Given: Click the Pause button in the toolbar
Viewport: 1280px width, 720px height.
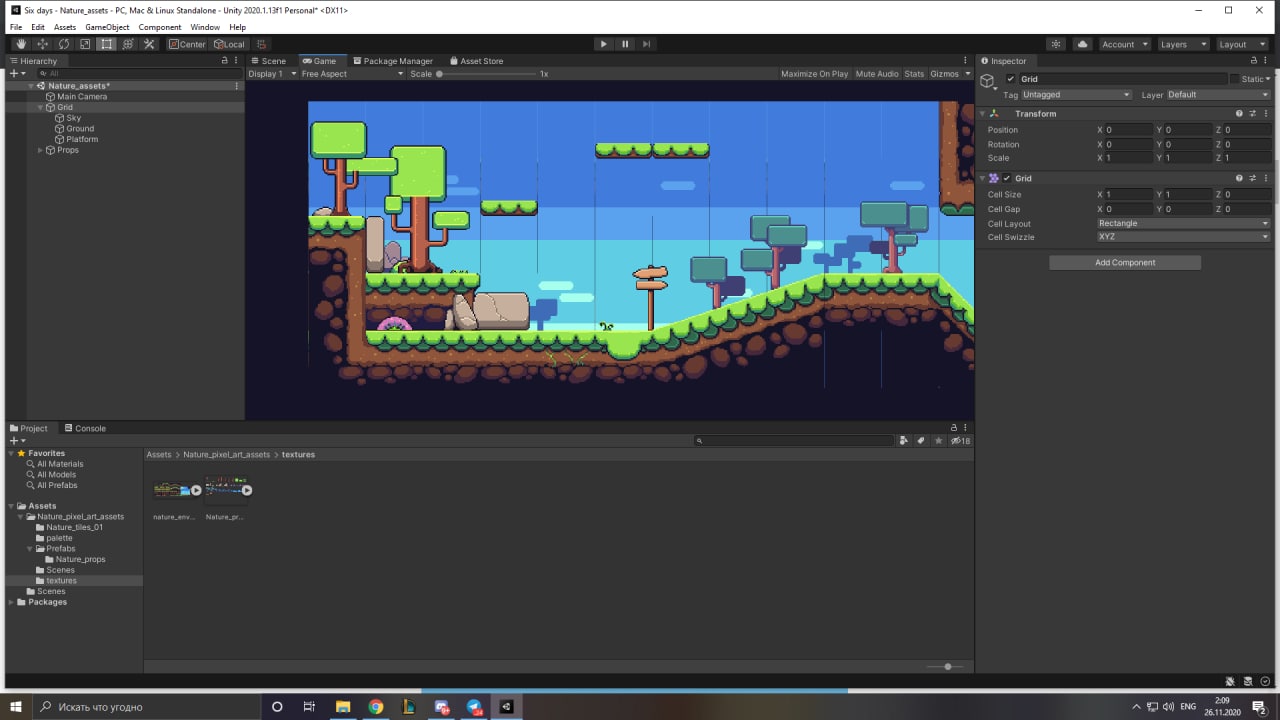Looking at the screenshot, I should 625,44.
